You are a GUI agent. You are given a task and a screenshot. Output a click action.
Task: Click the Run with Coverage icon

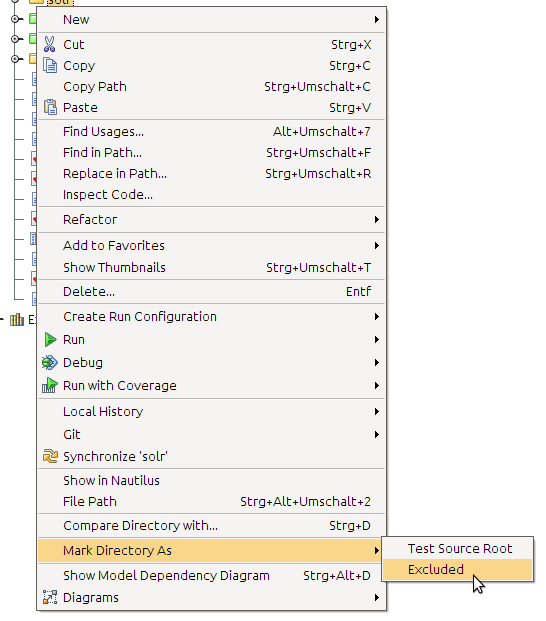(x=49, y=385)
